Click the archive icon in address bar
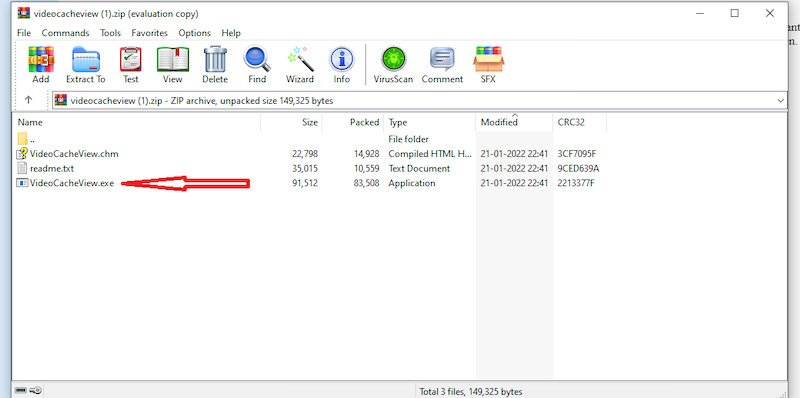 [61, 101]
